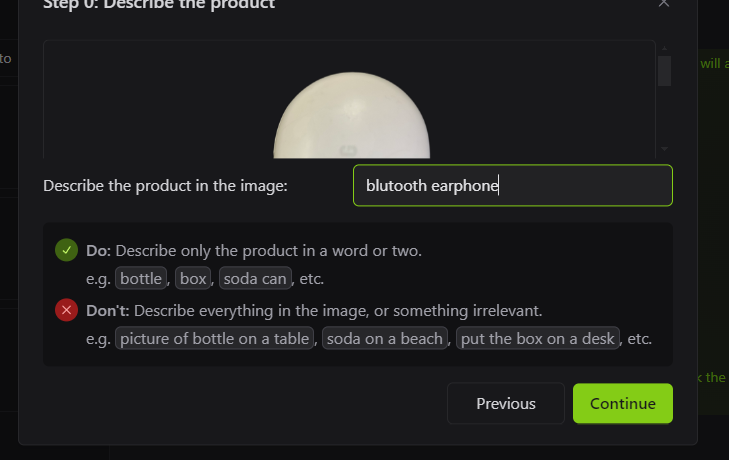Proceed with the green Continue button
Viewport: 729px width, 460px height.
coord(623,403)
